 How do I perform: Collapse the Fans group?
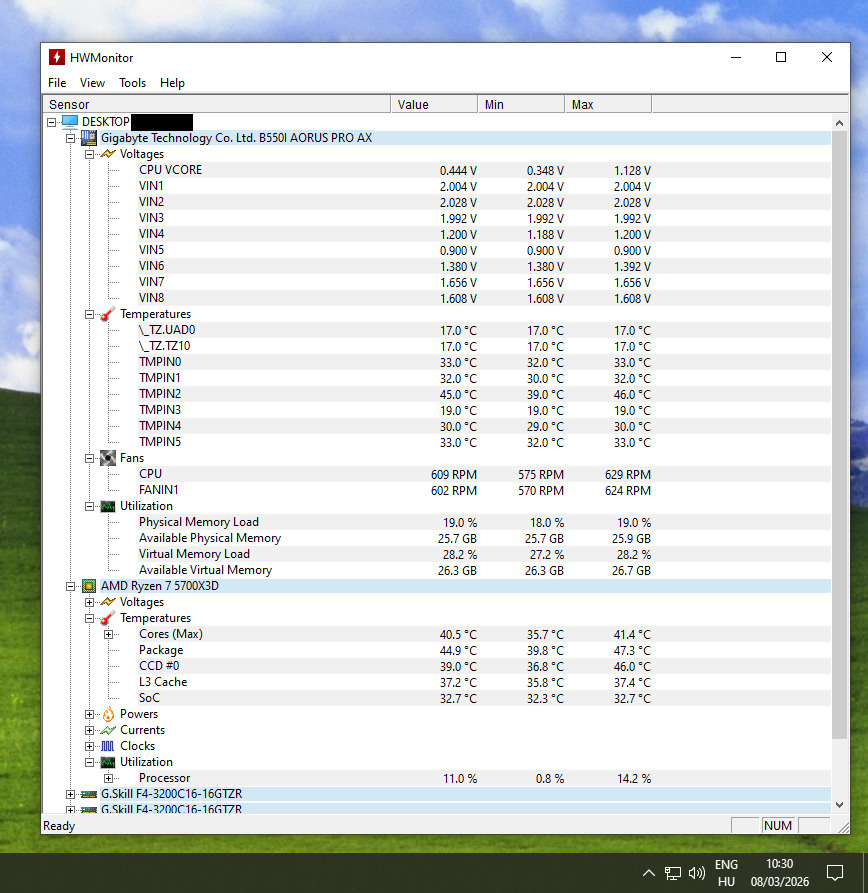[x=89, y=458]
